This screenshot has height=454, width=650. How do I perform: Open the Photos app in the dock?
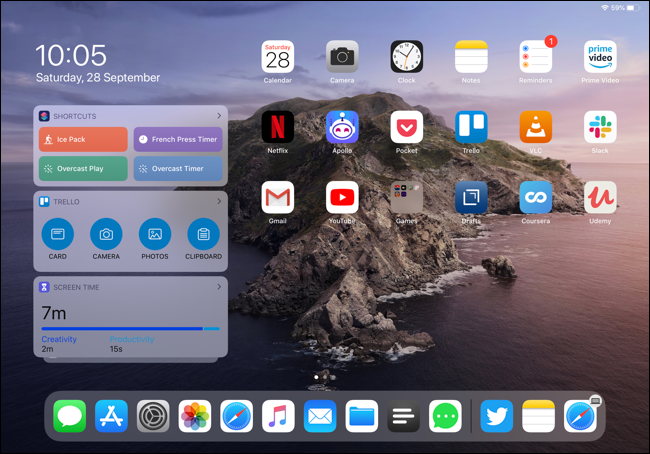195,416
